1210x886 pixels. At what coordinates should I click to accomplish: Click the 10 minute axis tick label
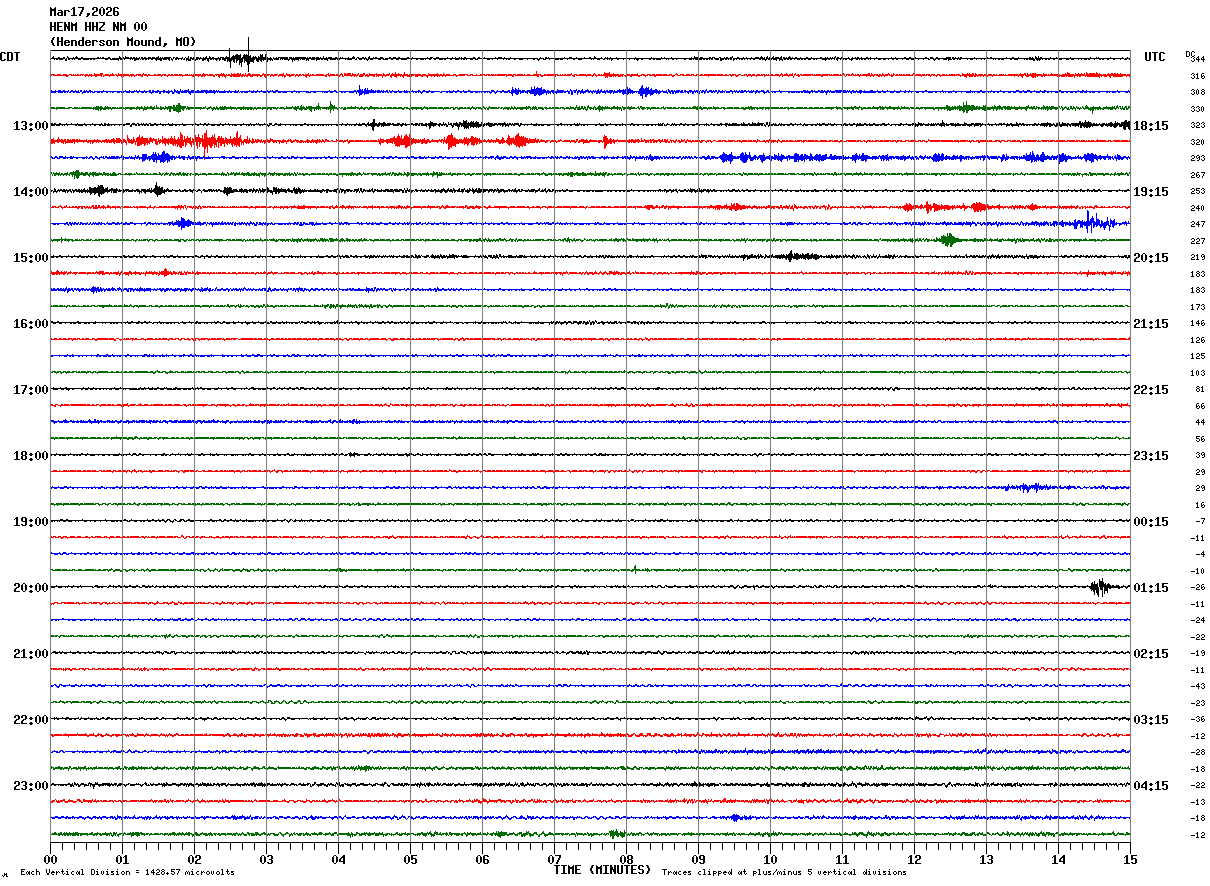tap(770, 858)
